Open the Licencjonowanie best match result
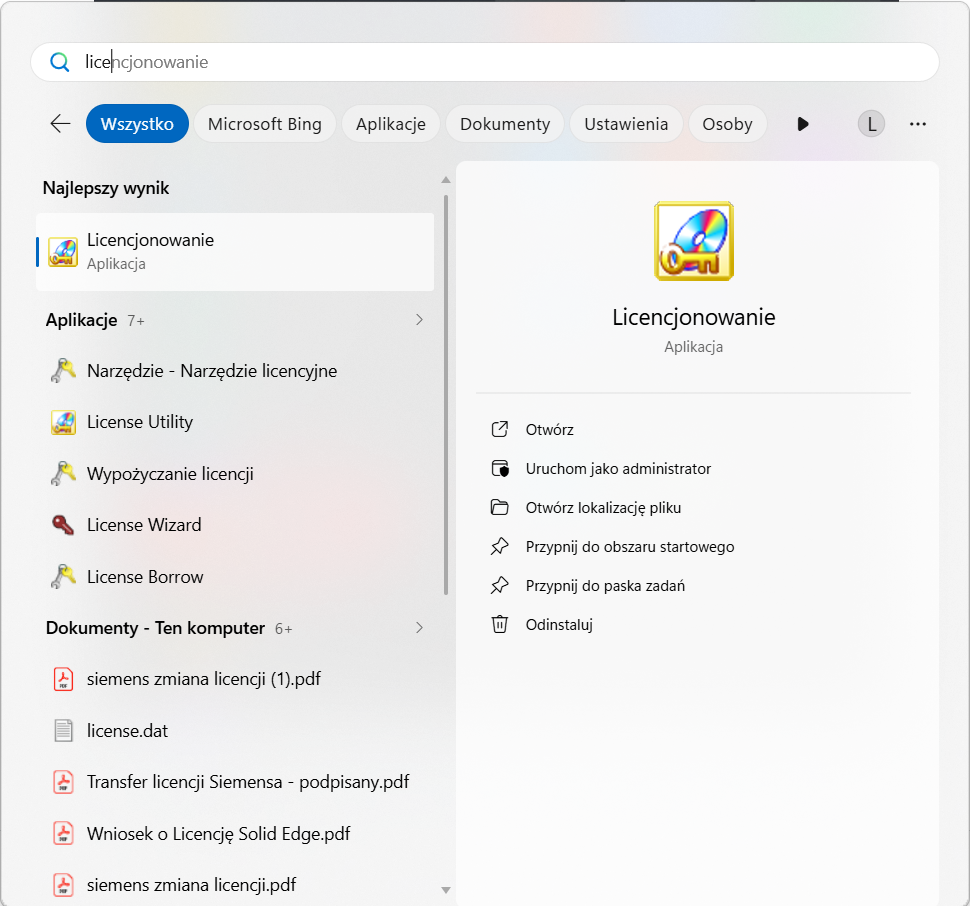Screen dimensions: 970x906 [x=235, y=252]
